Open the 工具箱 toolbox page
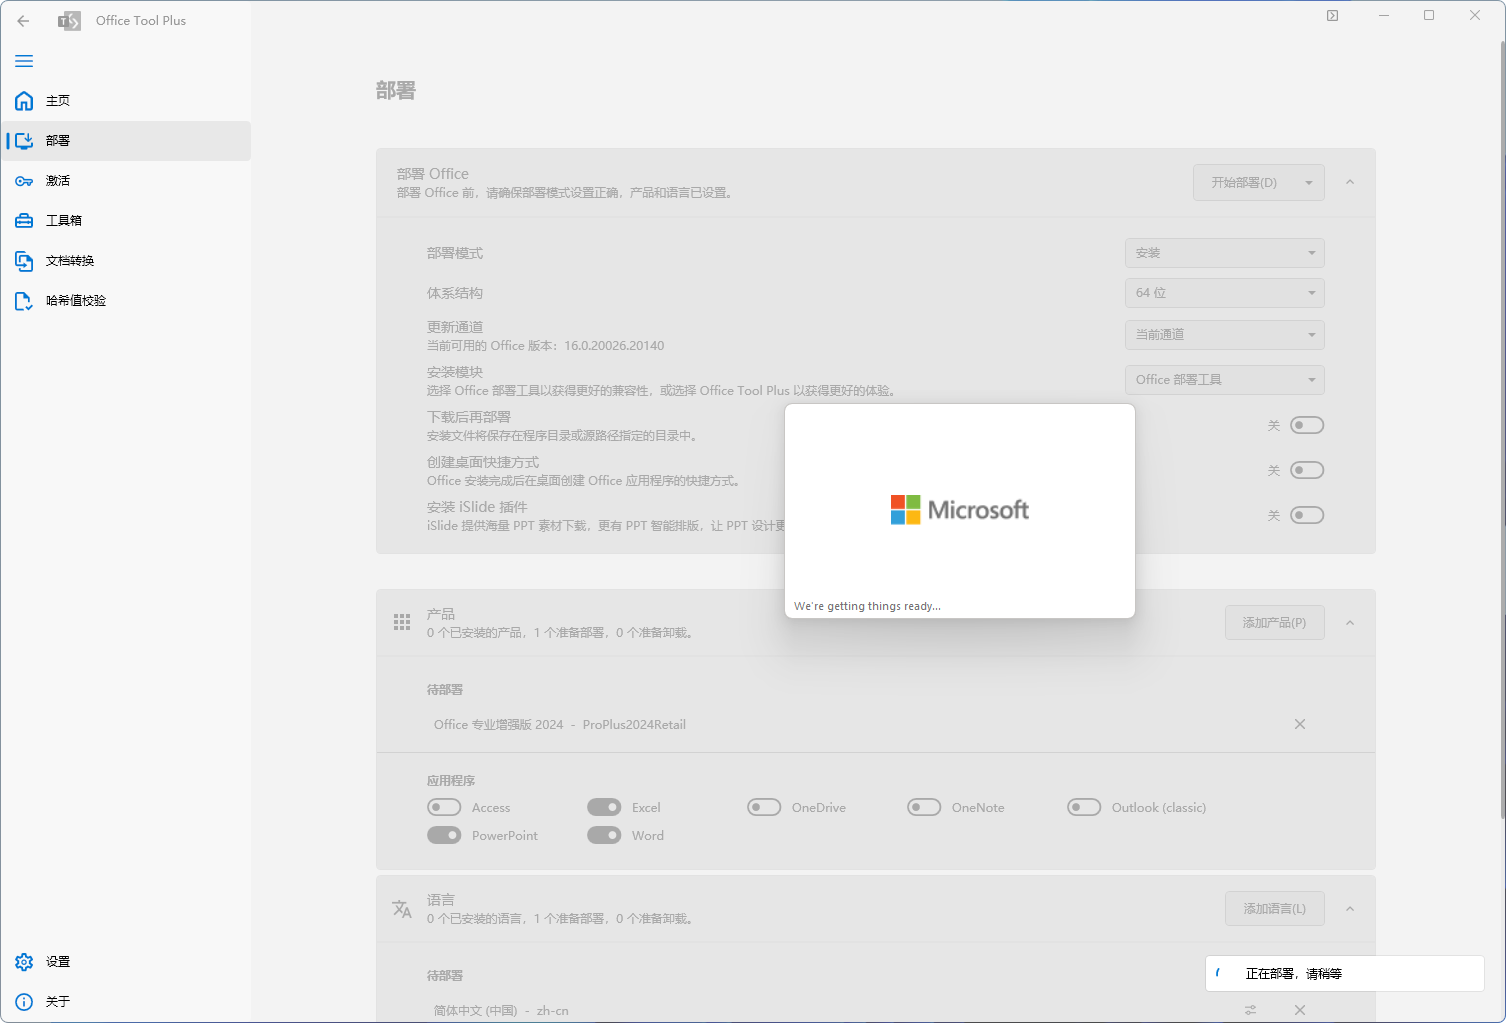The height and width of the screenshot is (1023, 1506). [126, 221]
